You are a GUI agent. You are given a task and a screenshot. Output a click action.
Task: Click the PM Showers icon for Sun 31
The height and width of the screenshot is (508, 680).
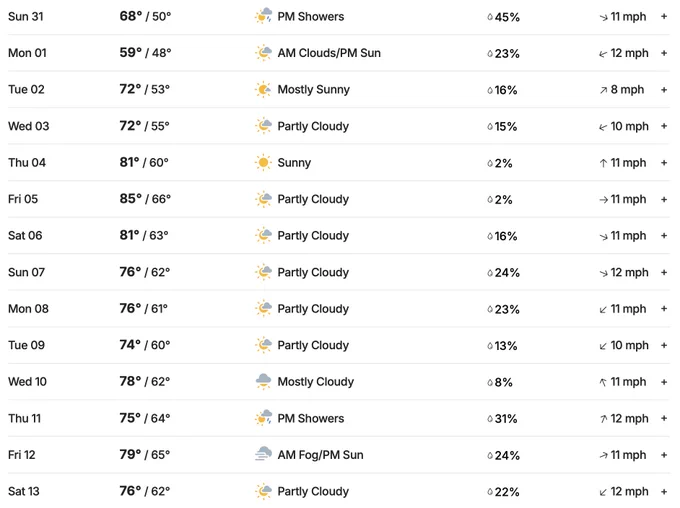(x=263, y=16)
